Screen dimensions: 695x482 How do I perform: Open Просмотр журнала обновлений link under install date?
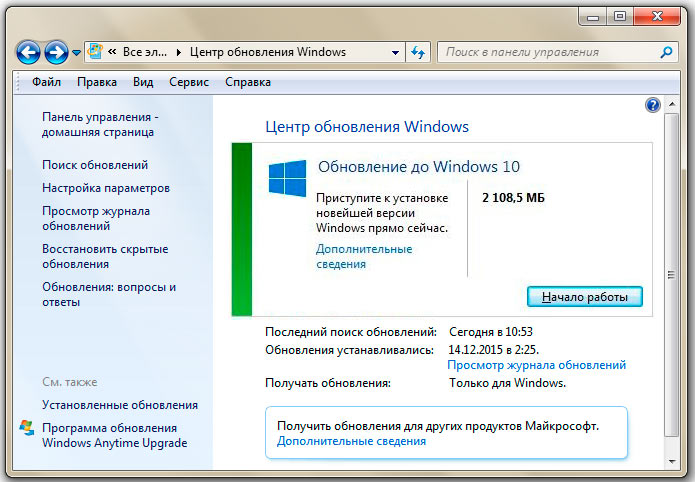[536, 365]
